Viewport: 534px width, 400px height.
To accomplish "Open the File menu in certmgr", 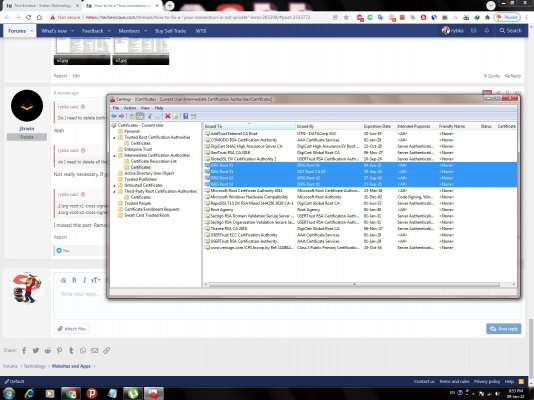I will click(116, 108).
